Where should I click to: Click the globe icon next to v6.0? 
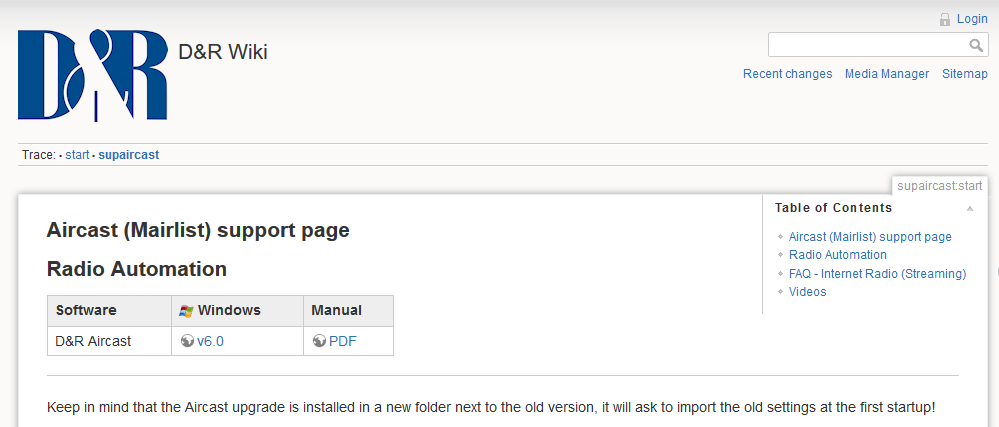(187, 341)
